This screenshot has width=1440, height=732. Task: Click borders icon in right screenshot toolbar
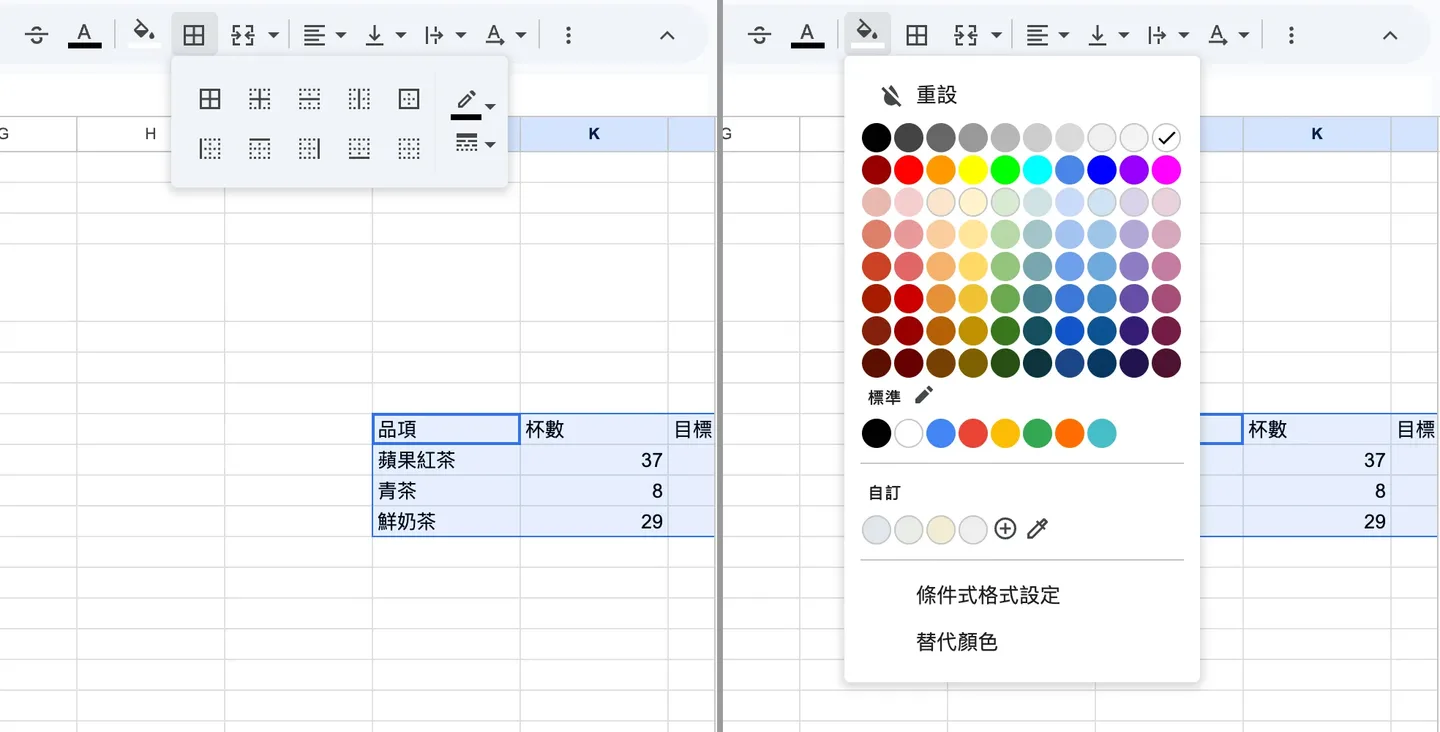(917, 36)
